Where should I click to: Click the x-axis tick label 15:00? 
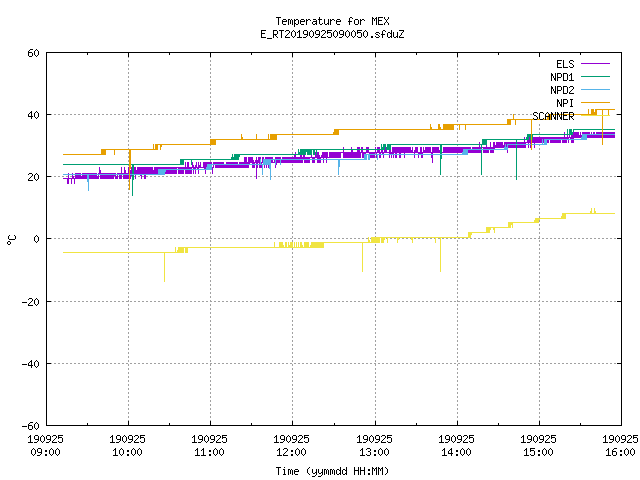(538, 452)
